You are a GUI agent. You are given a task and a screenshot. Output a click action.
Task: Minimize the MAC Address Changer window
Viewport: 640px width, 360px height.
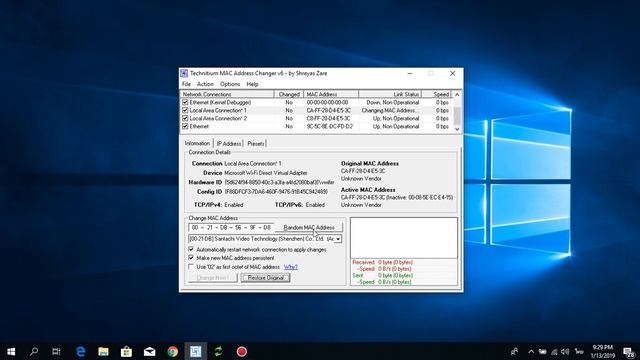410,73
